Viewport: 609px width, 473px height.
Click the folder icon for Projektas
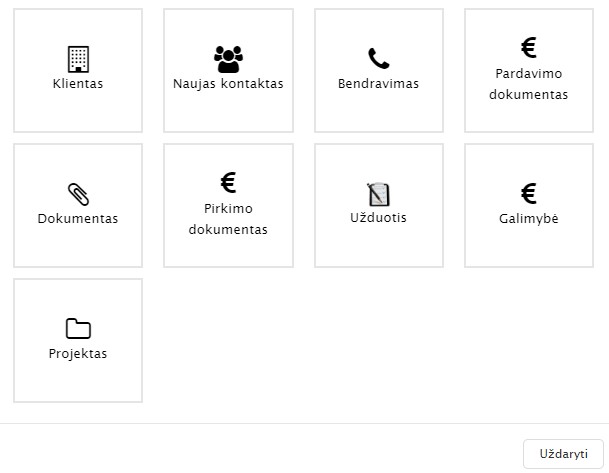point(78,329)
